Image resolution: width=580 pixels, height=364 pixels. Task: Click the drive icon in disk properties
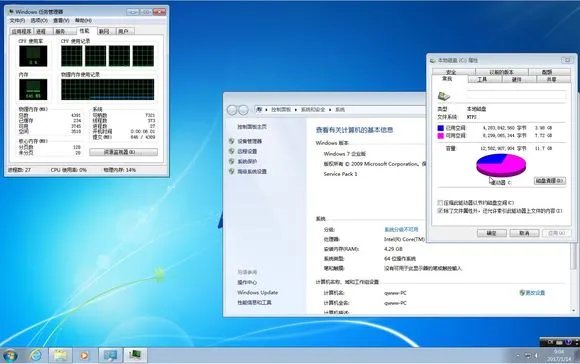tap(444, 96)
